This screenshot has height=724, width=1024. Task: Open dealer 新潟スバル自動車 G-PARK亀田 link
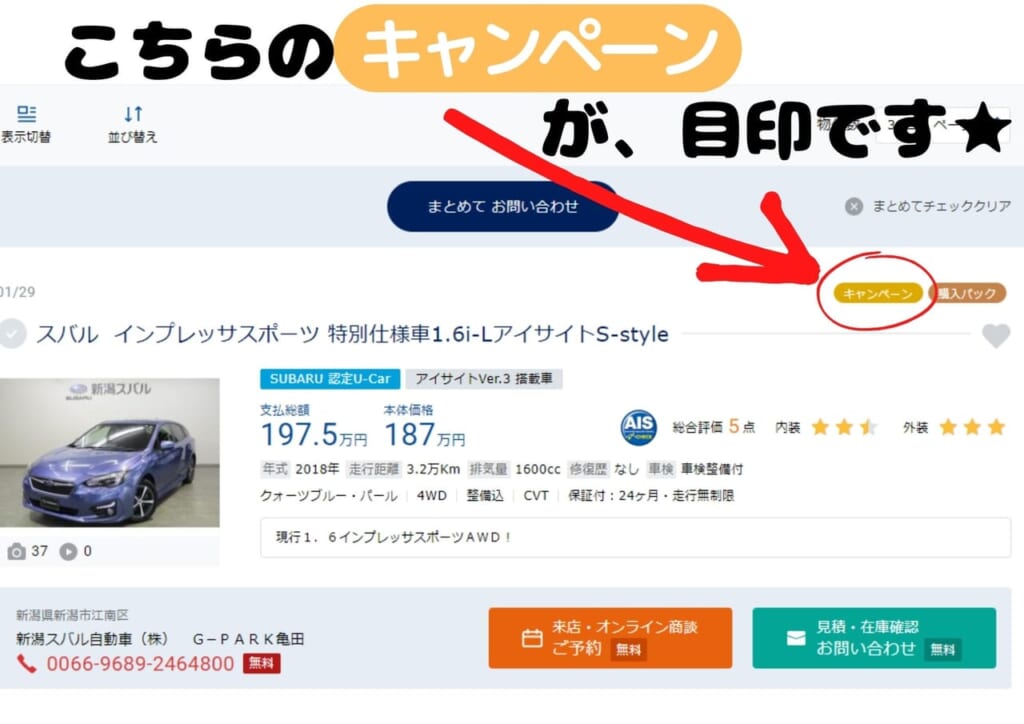[x=160, y=639]
